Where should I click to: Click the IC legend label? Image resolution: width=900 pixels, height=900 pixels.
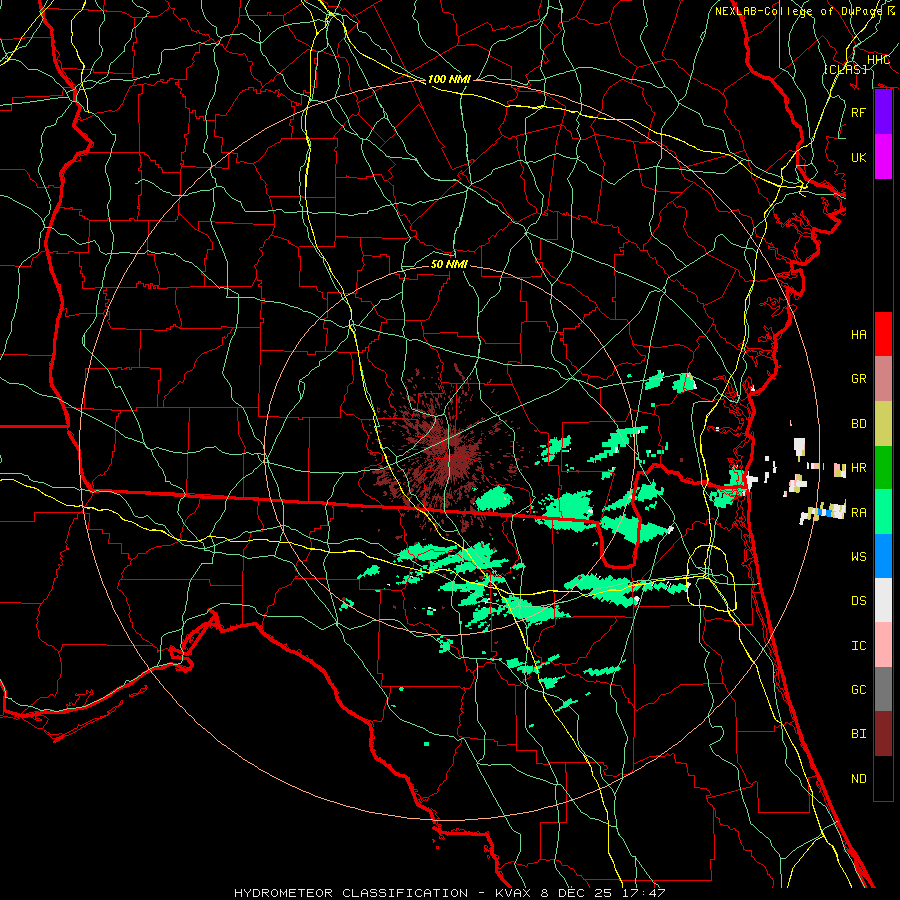858,646
